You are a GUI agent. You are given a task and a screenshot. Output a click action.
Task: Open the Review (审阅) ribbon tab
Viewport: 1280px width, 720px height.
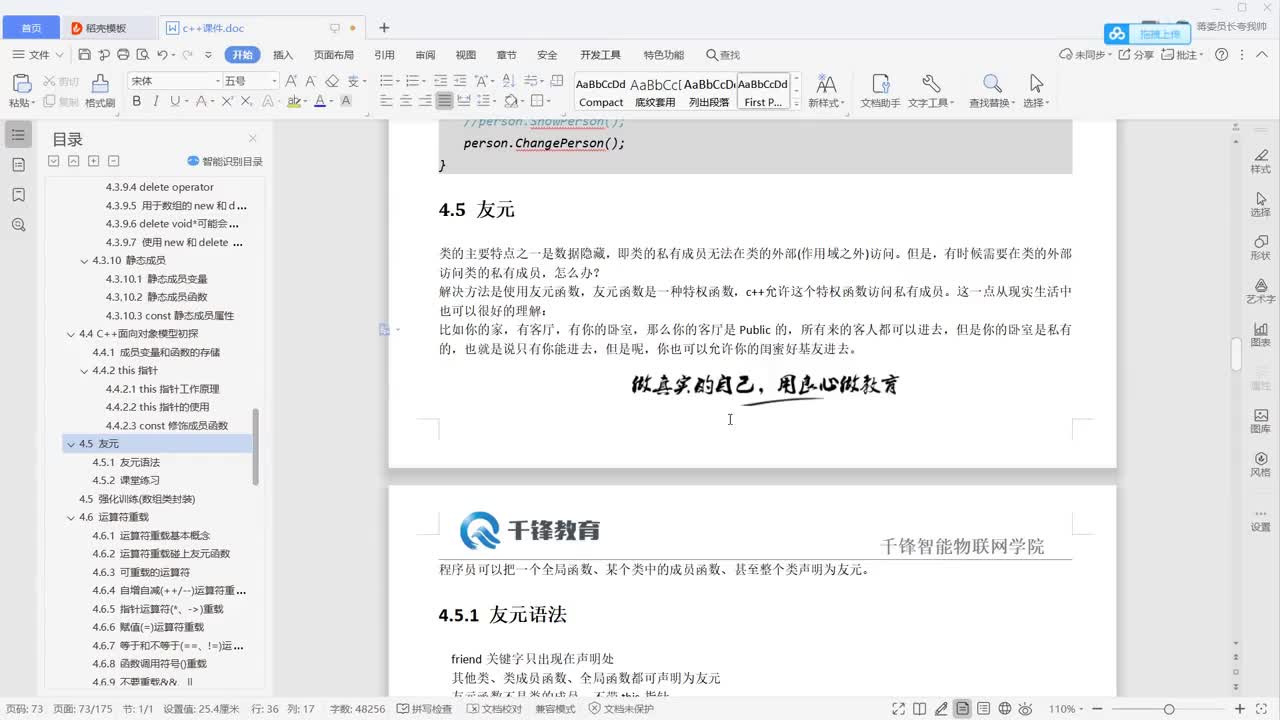point(425,55)
